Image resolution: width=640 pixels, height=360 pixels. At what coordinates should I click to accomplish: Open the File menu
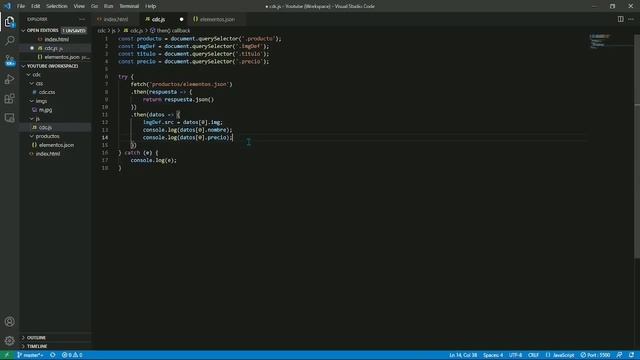[x=21, y=6]
